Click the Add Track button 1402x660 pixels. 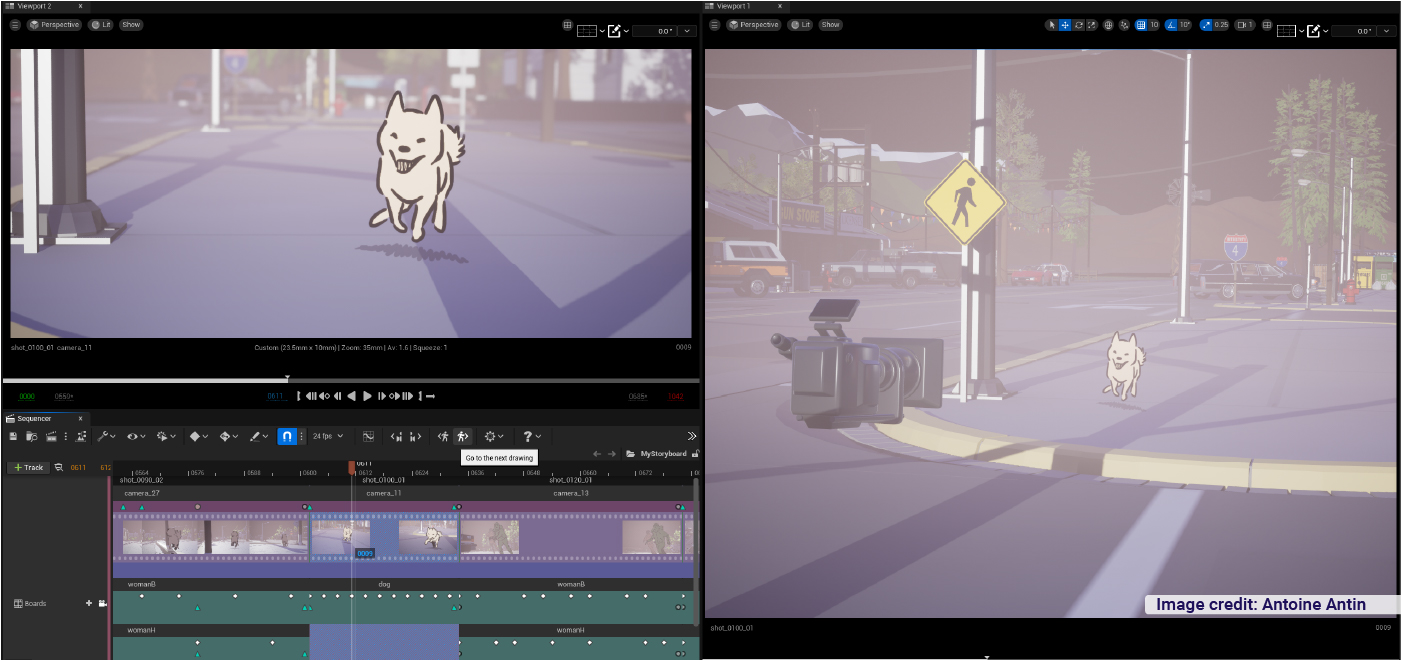coord(29,467)
